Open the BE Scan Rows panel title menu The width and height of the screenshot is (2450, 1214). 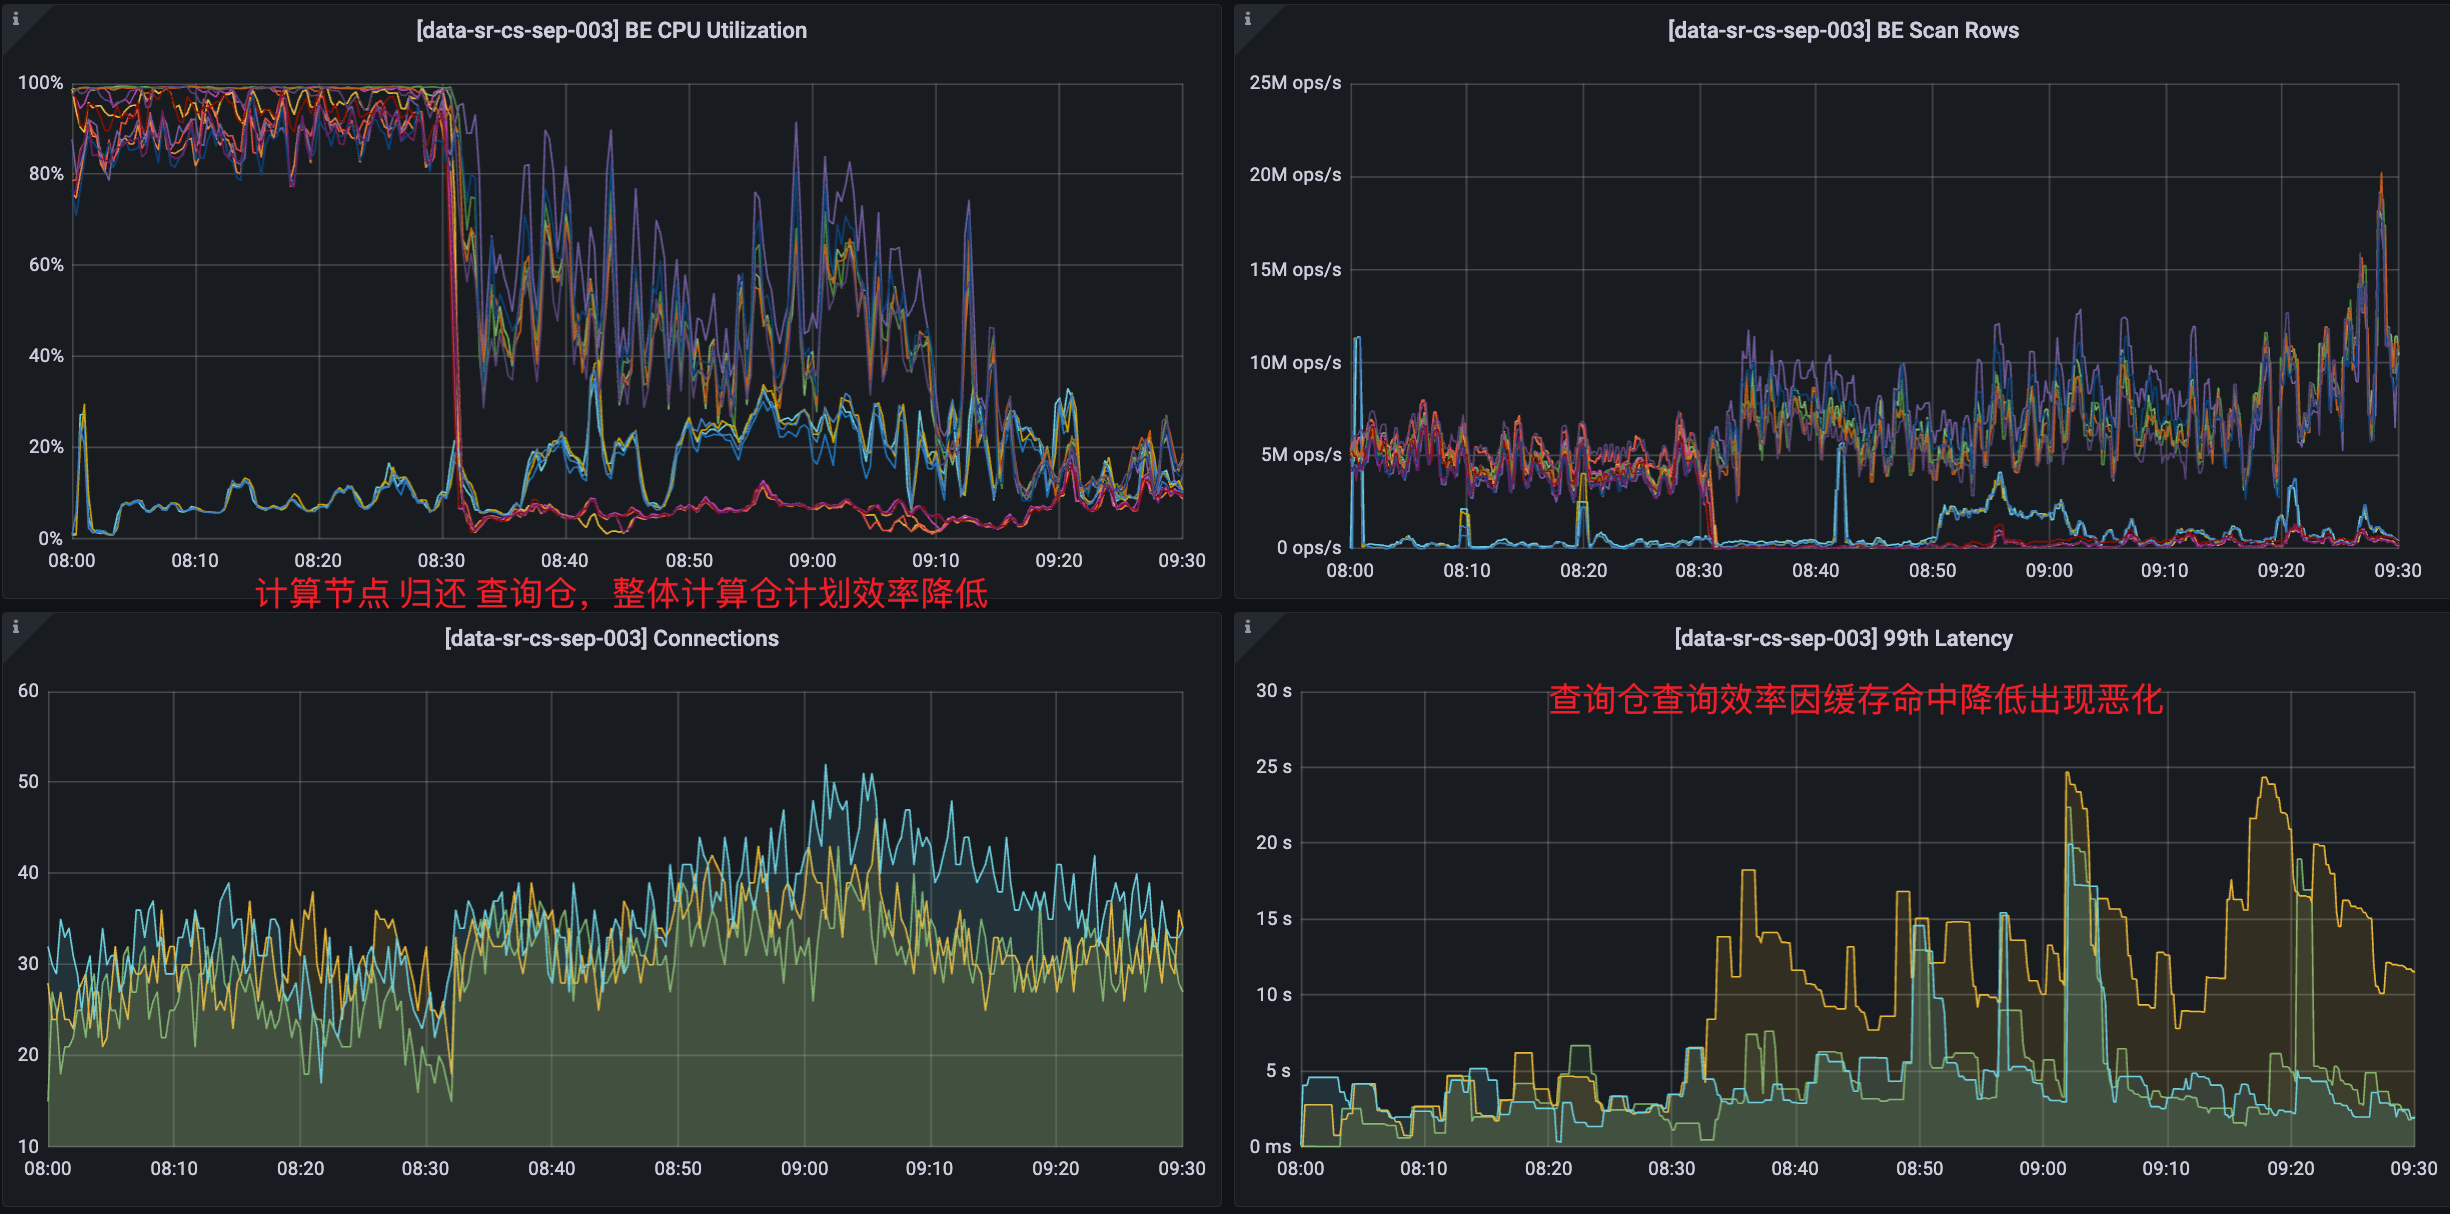tap(1843, 30)
